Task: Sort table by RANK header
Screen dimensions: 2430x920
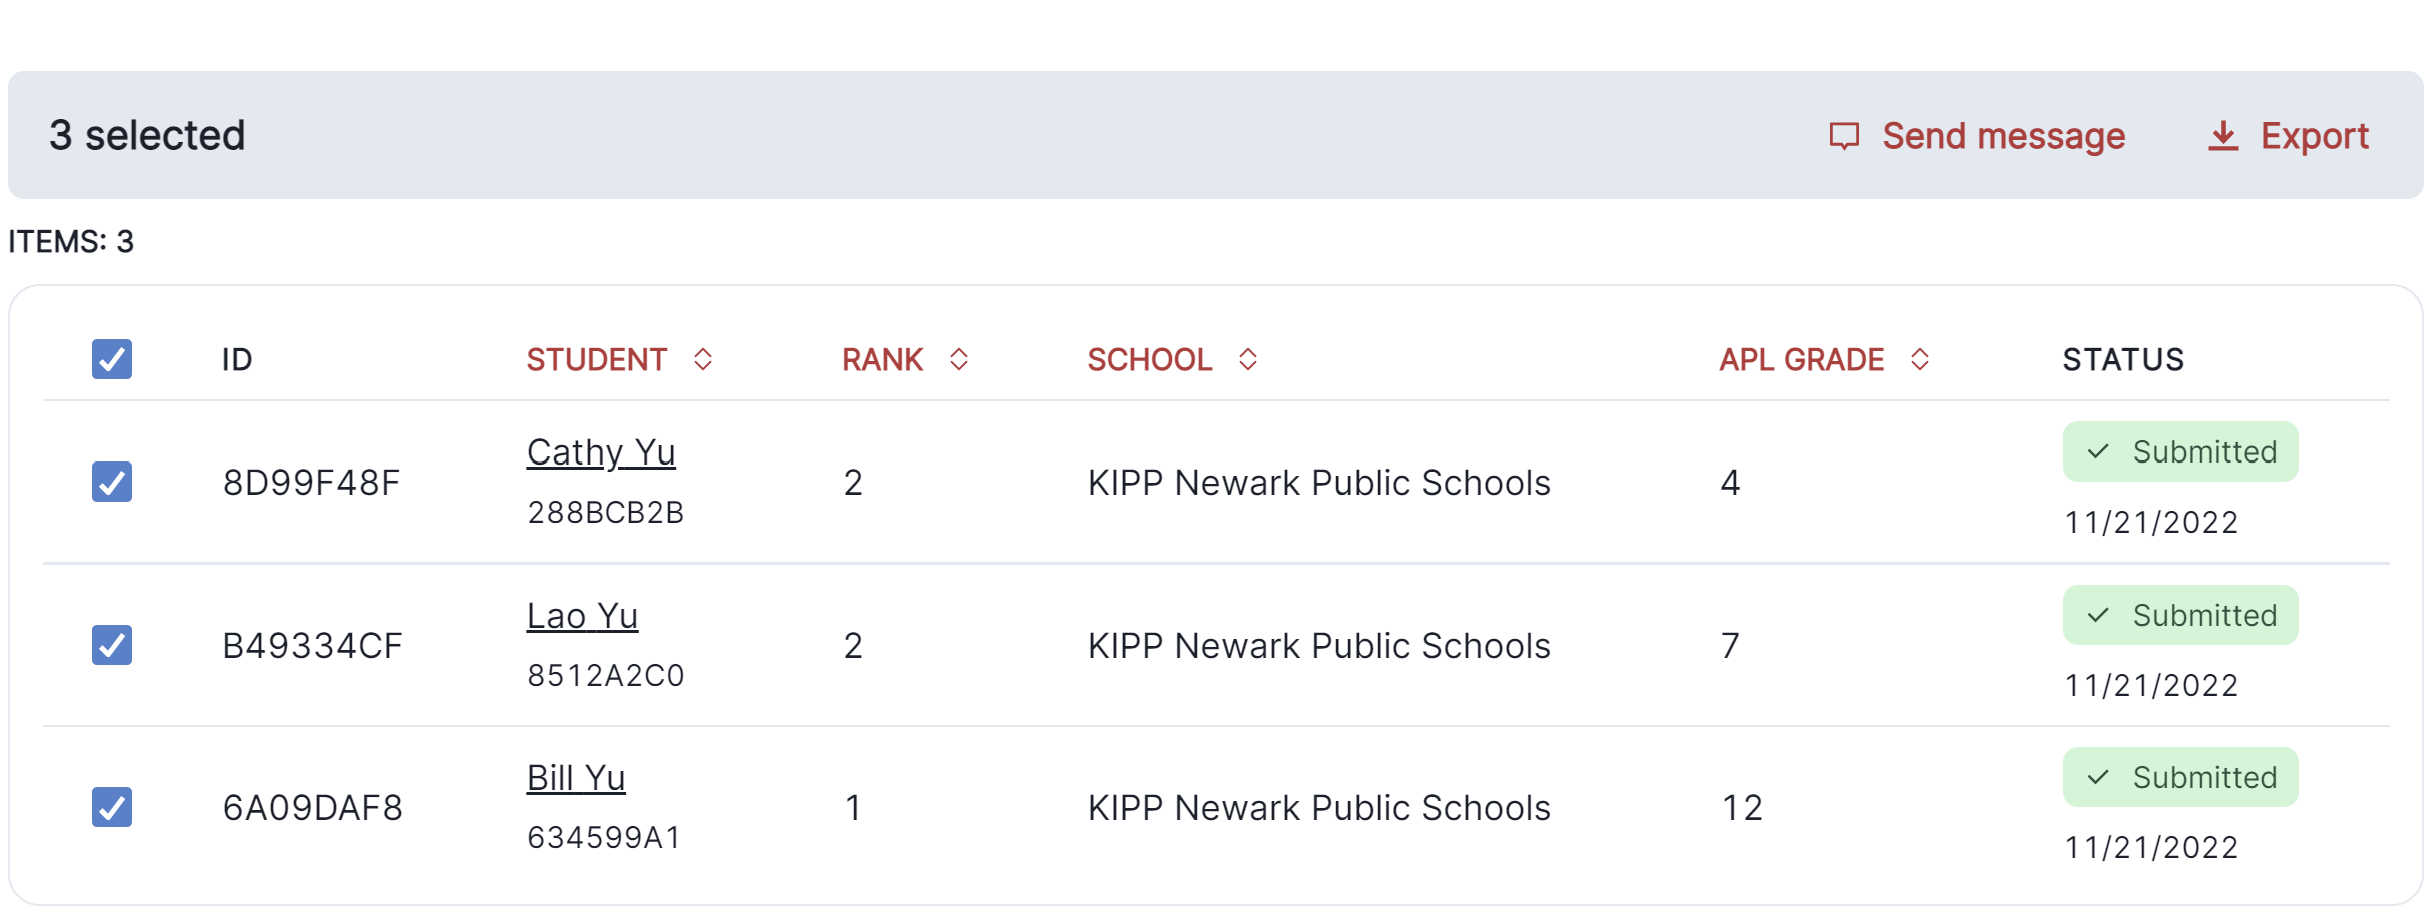Action: click(x=882, y=359)
